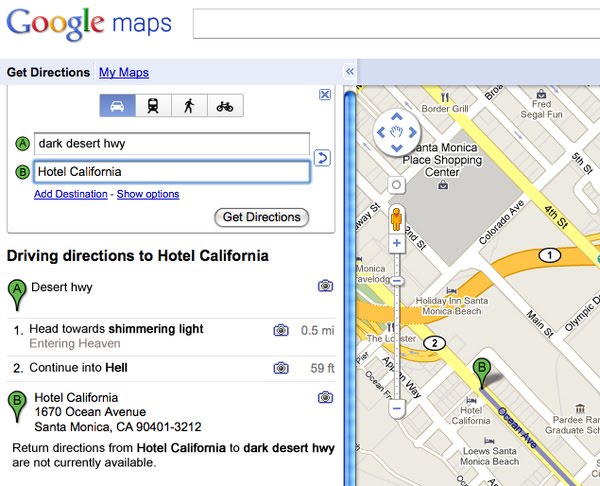Select driving (car) travel mode
This screenshot has width=600, height=486.
click(x=117, y=106)
